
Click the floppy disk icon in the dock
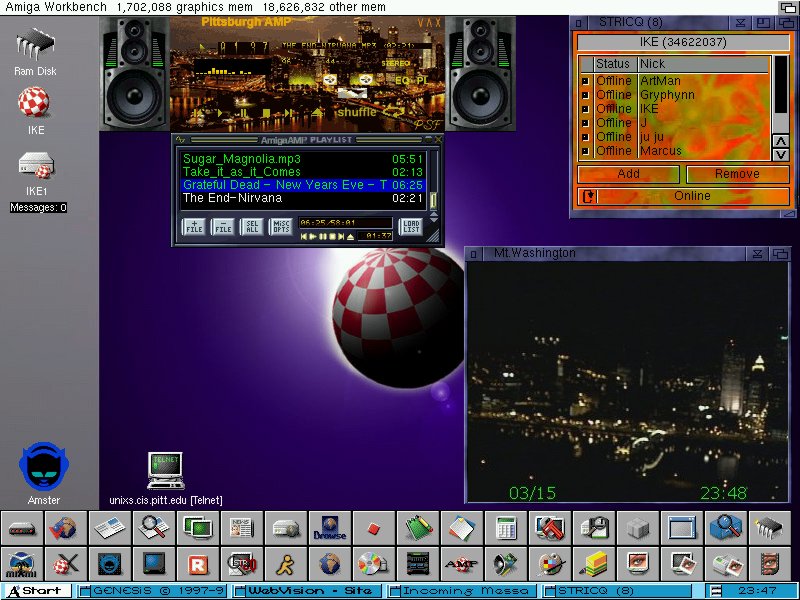[594, 527]
